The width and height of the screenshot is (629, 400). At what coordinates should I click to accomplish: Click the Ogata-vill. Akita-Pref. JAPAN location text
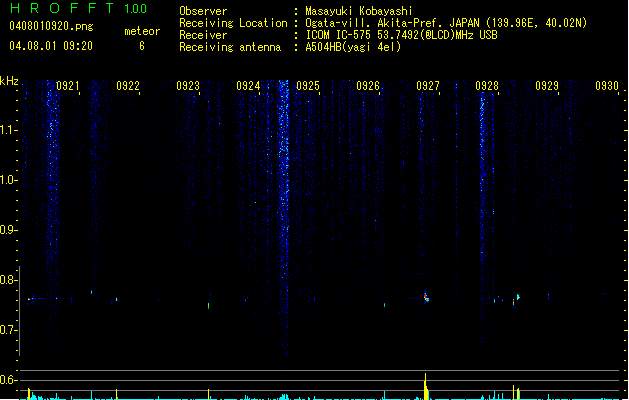tap(446, 23)
